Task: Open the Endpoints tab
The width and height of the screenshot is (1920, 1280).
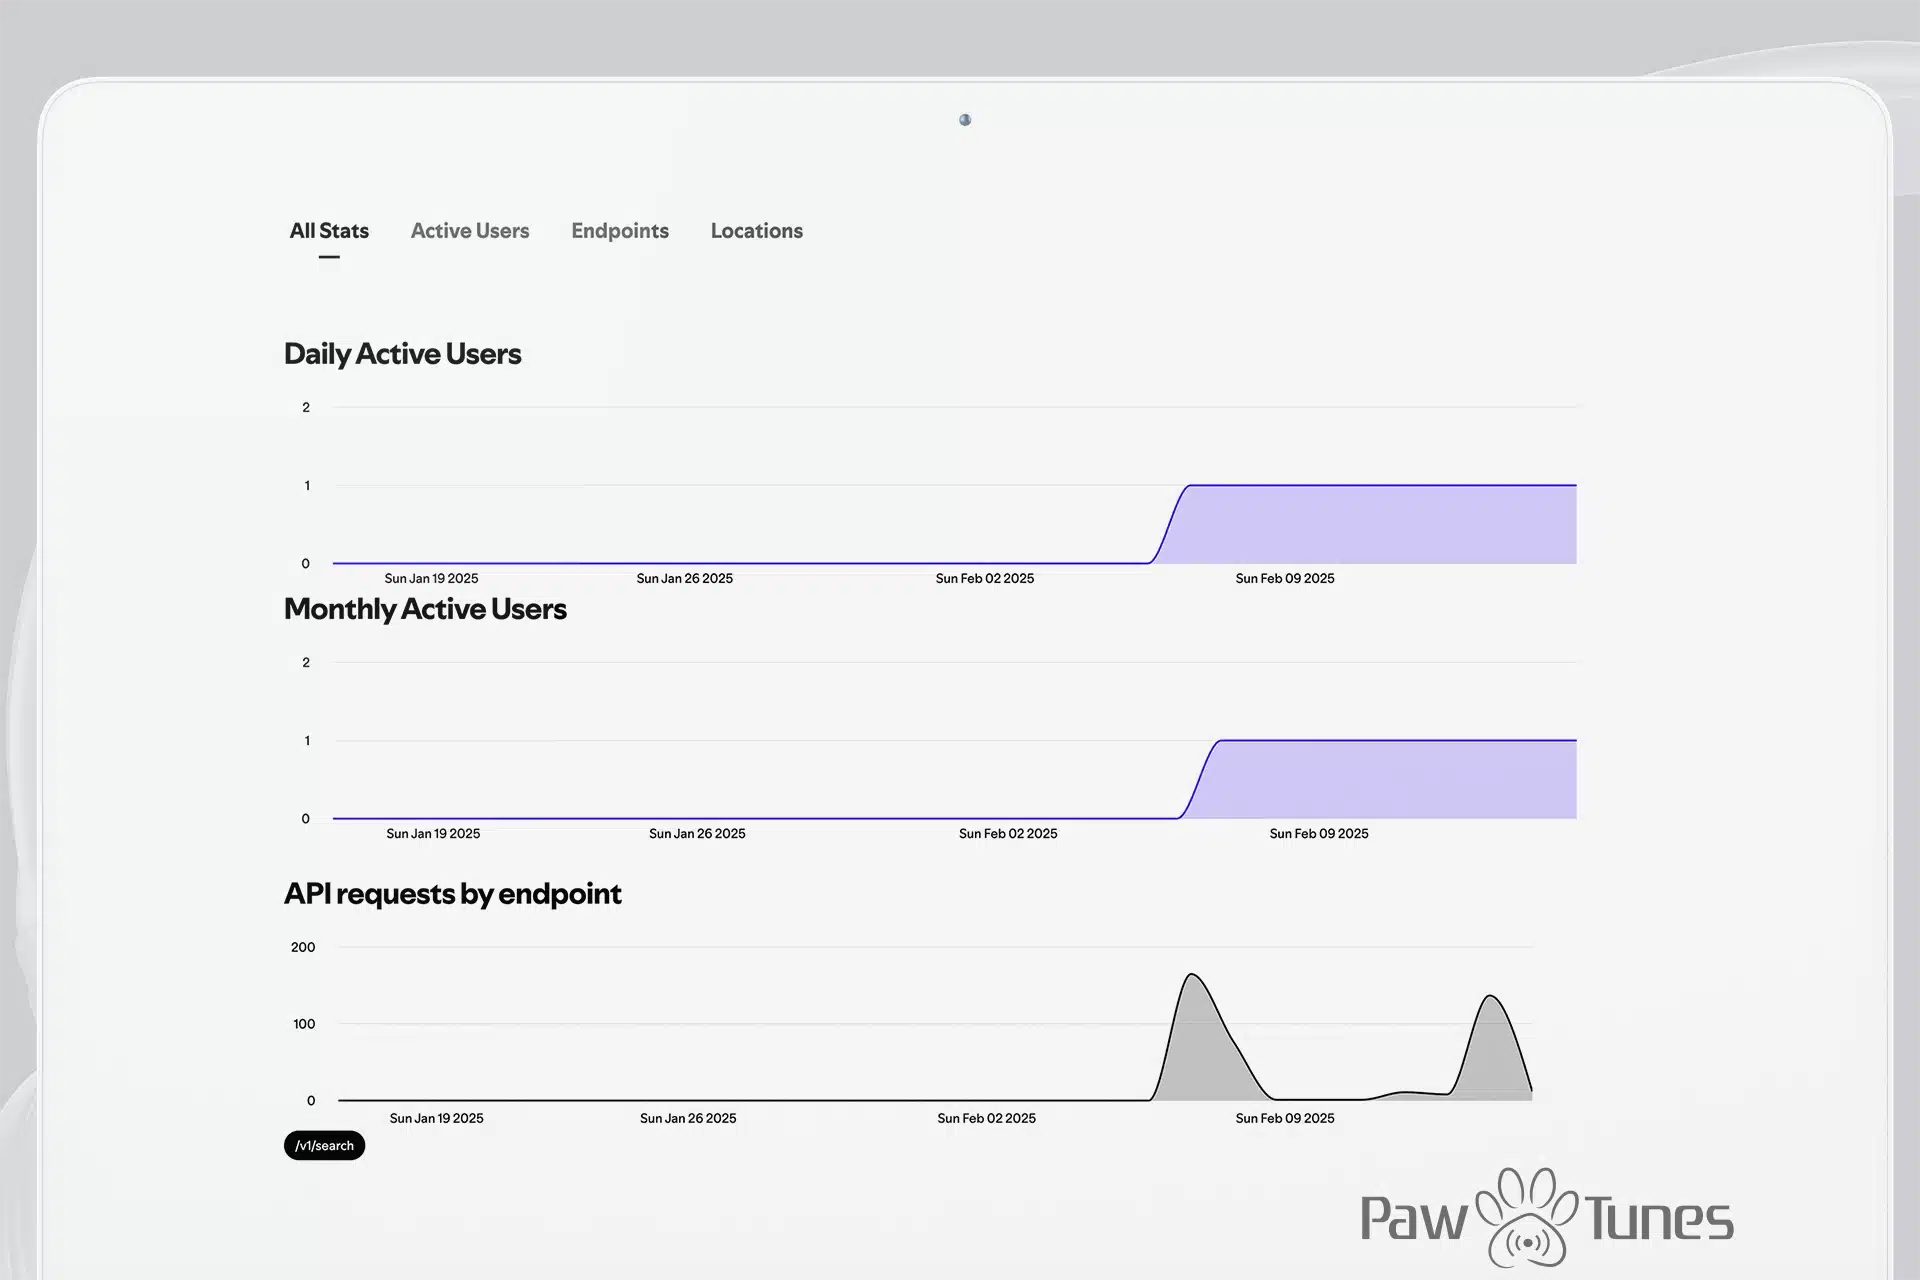Action: pos(620,231)
